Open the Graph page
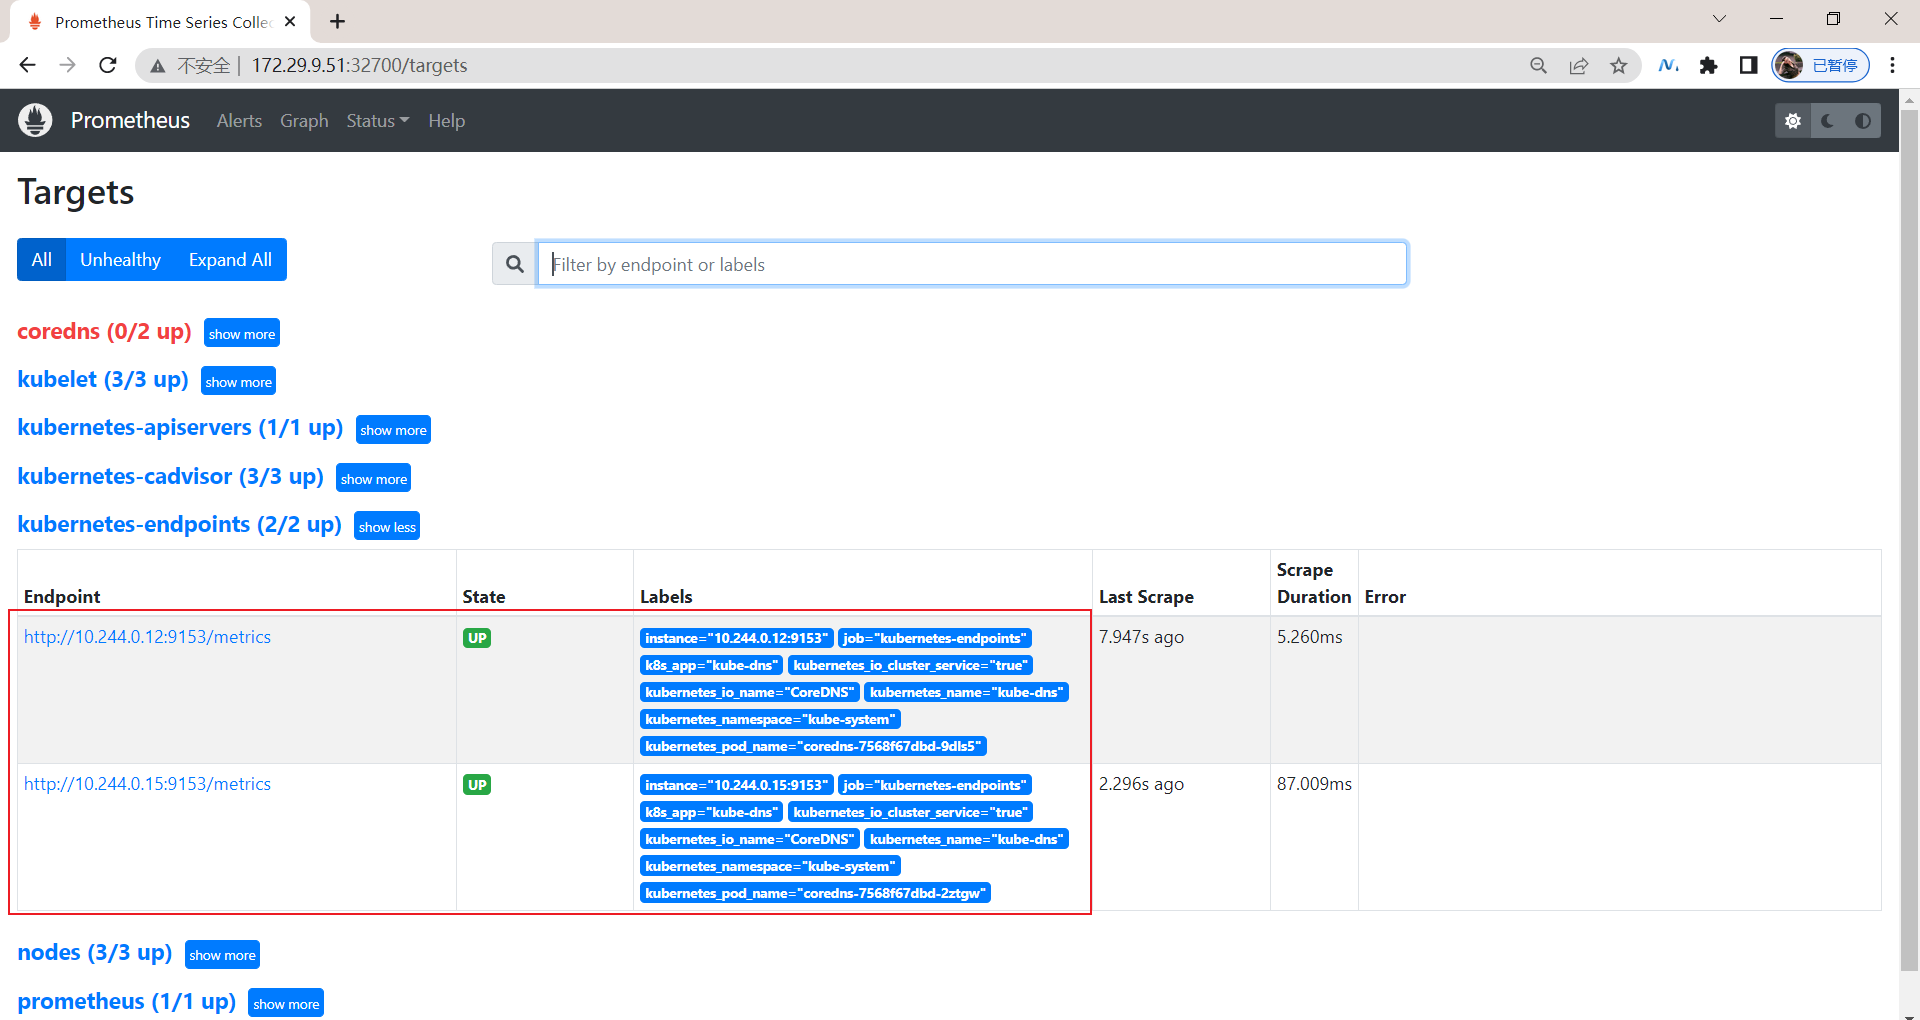This screenshot has height=1020, width=1920. (304, 120)
